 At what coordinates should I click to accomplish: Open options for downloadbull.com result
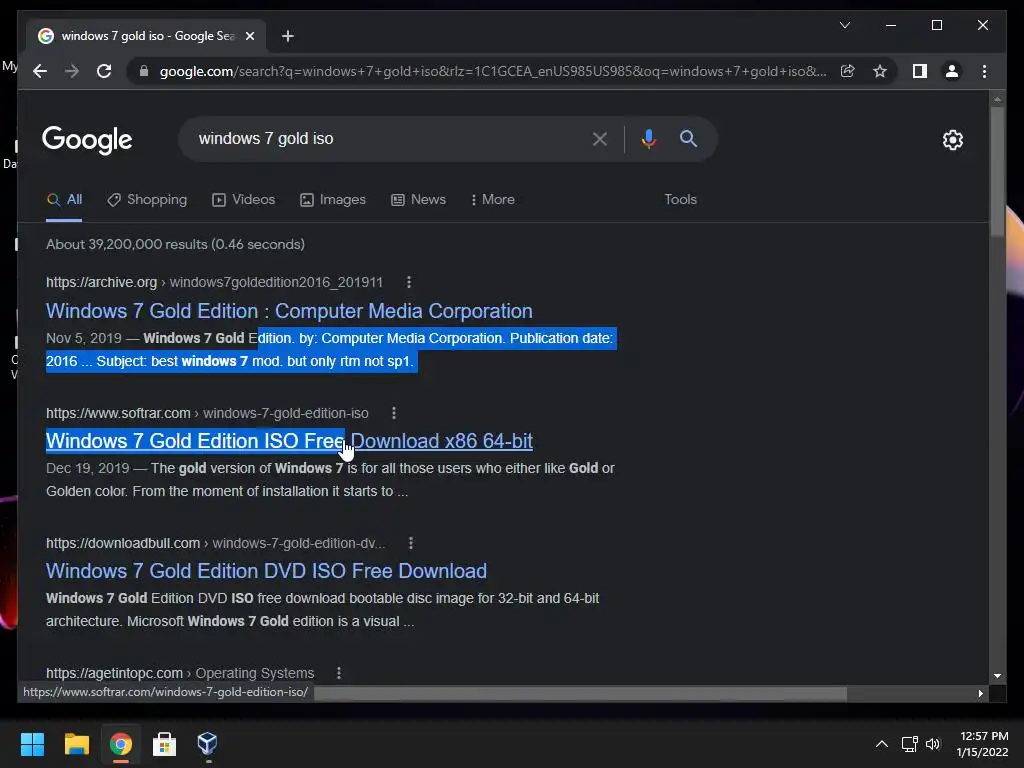tap(410, 543)
